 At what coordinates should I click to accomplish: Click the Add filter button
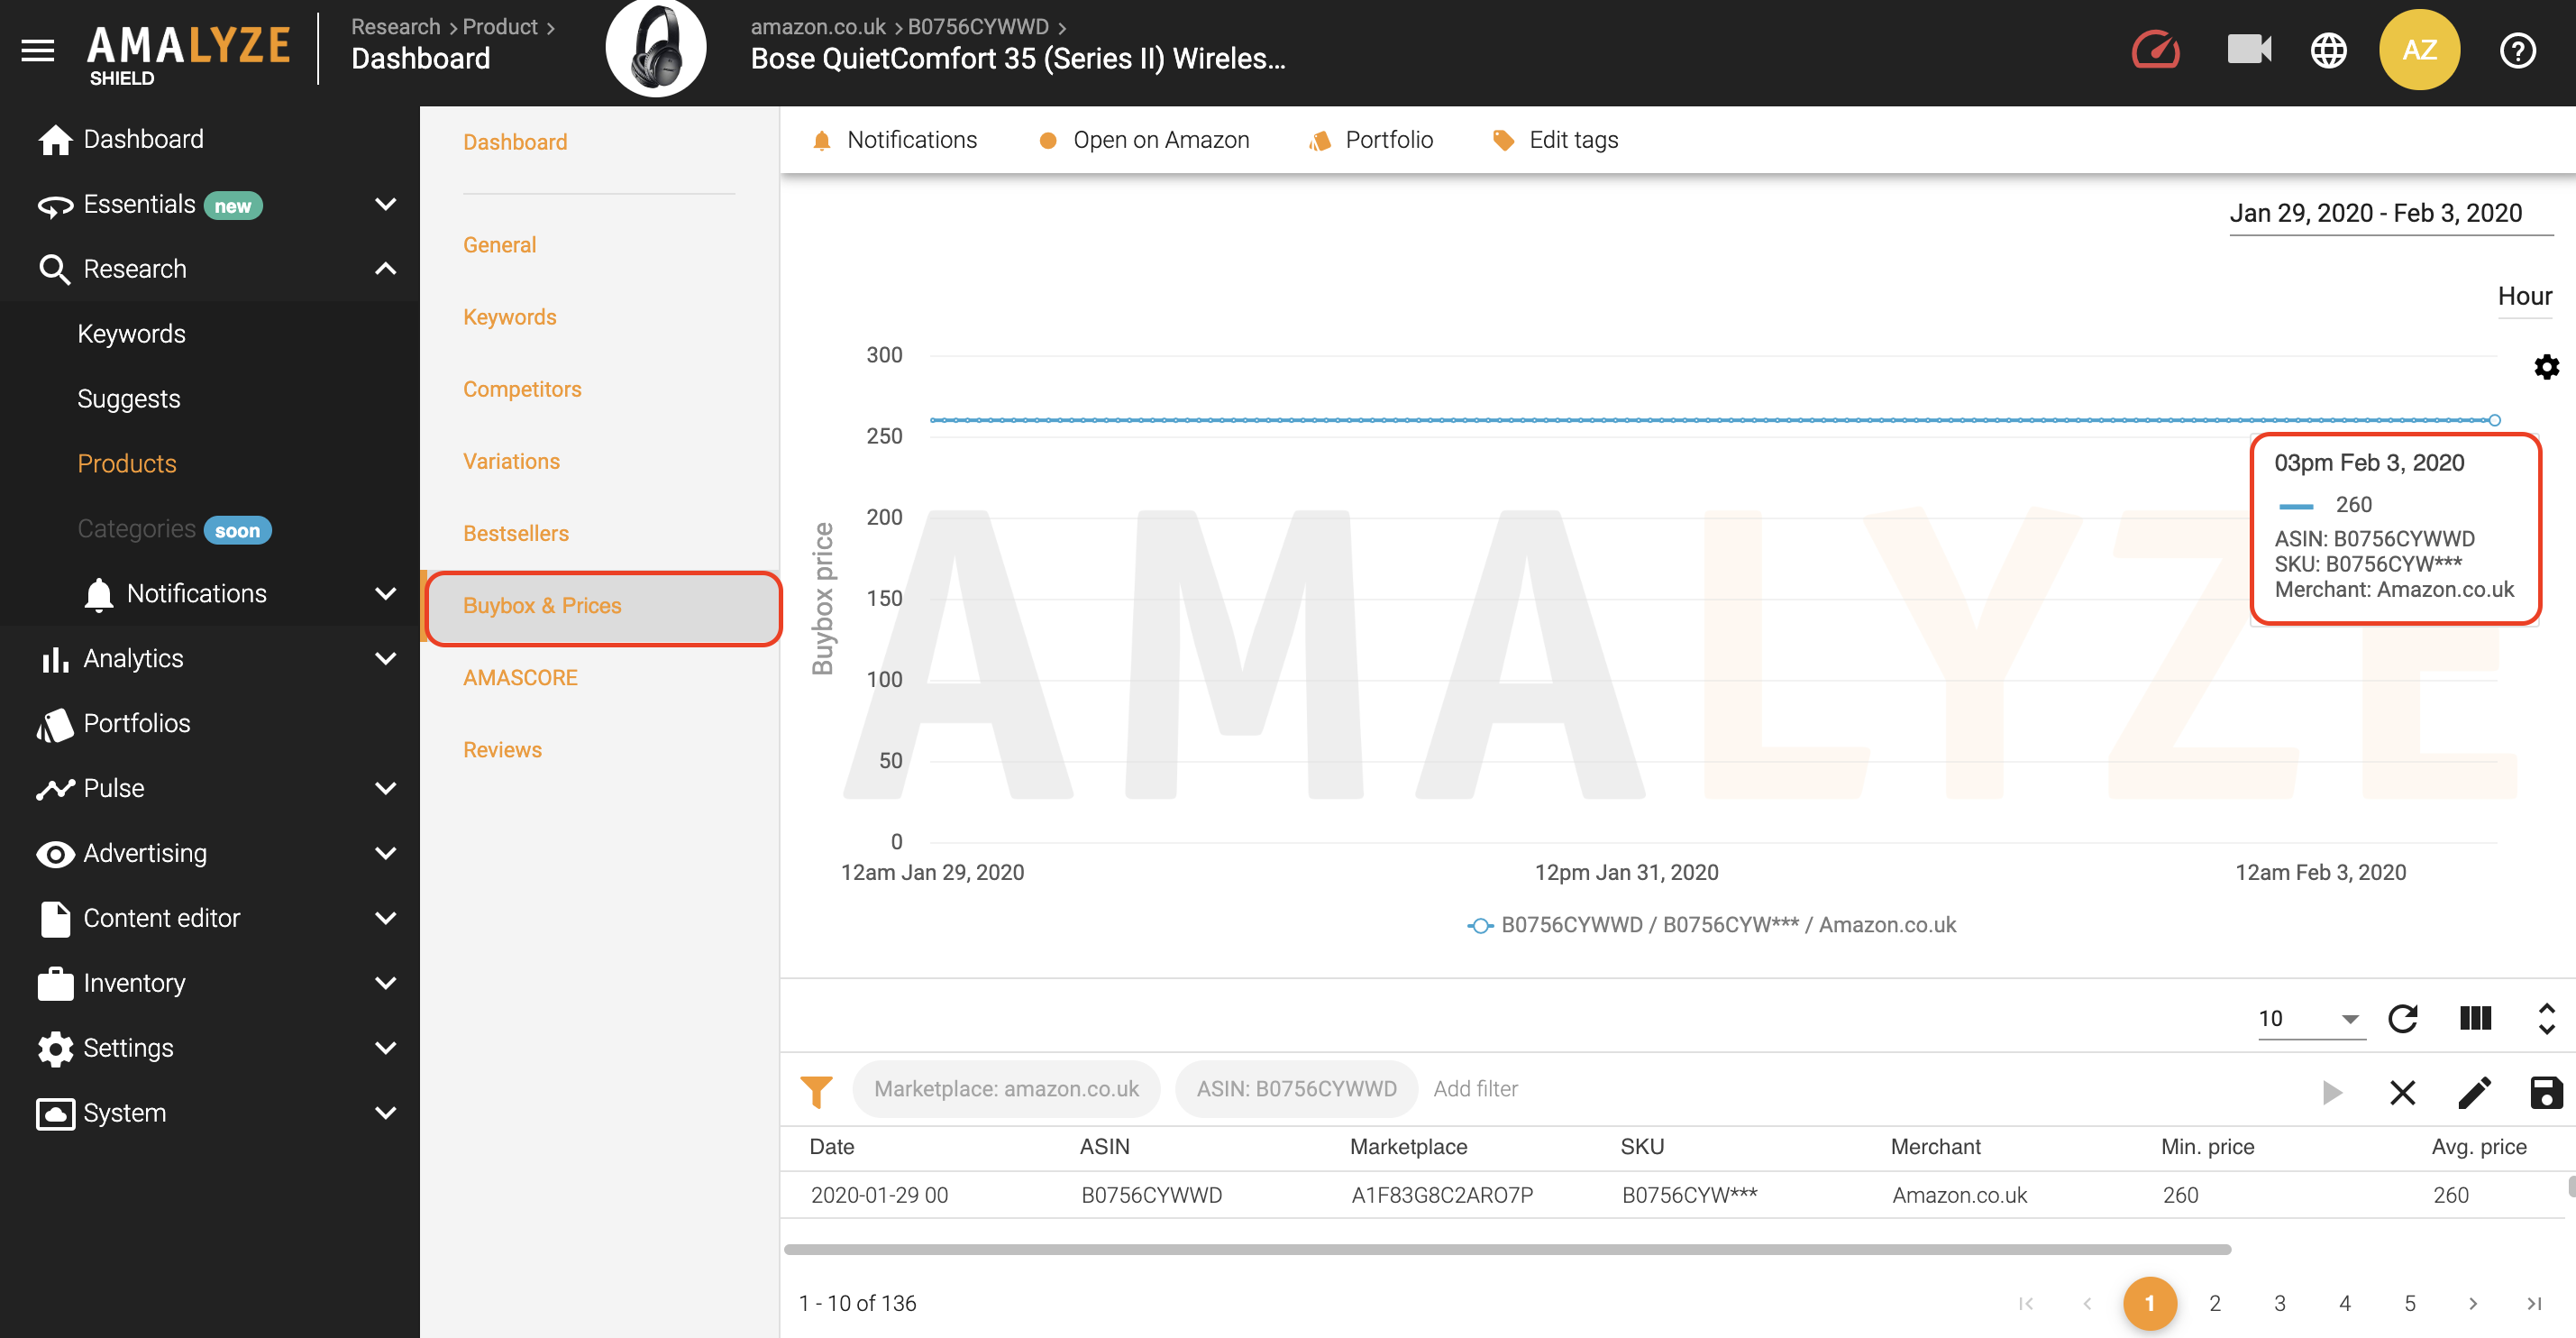1477,1086
